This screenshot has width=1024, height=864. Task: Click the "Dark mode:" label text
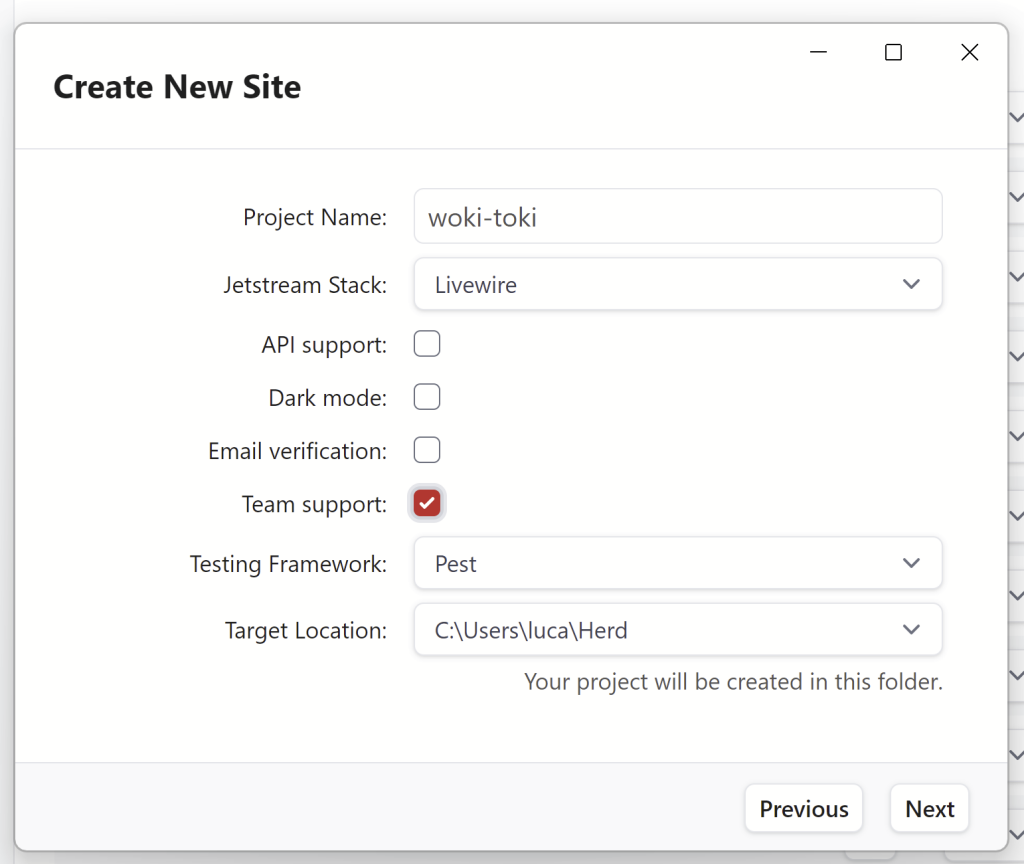point(327,398)
